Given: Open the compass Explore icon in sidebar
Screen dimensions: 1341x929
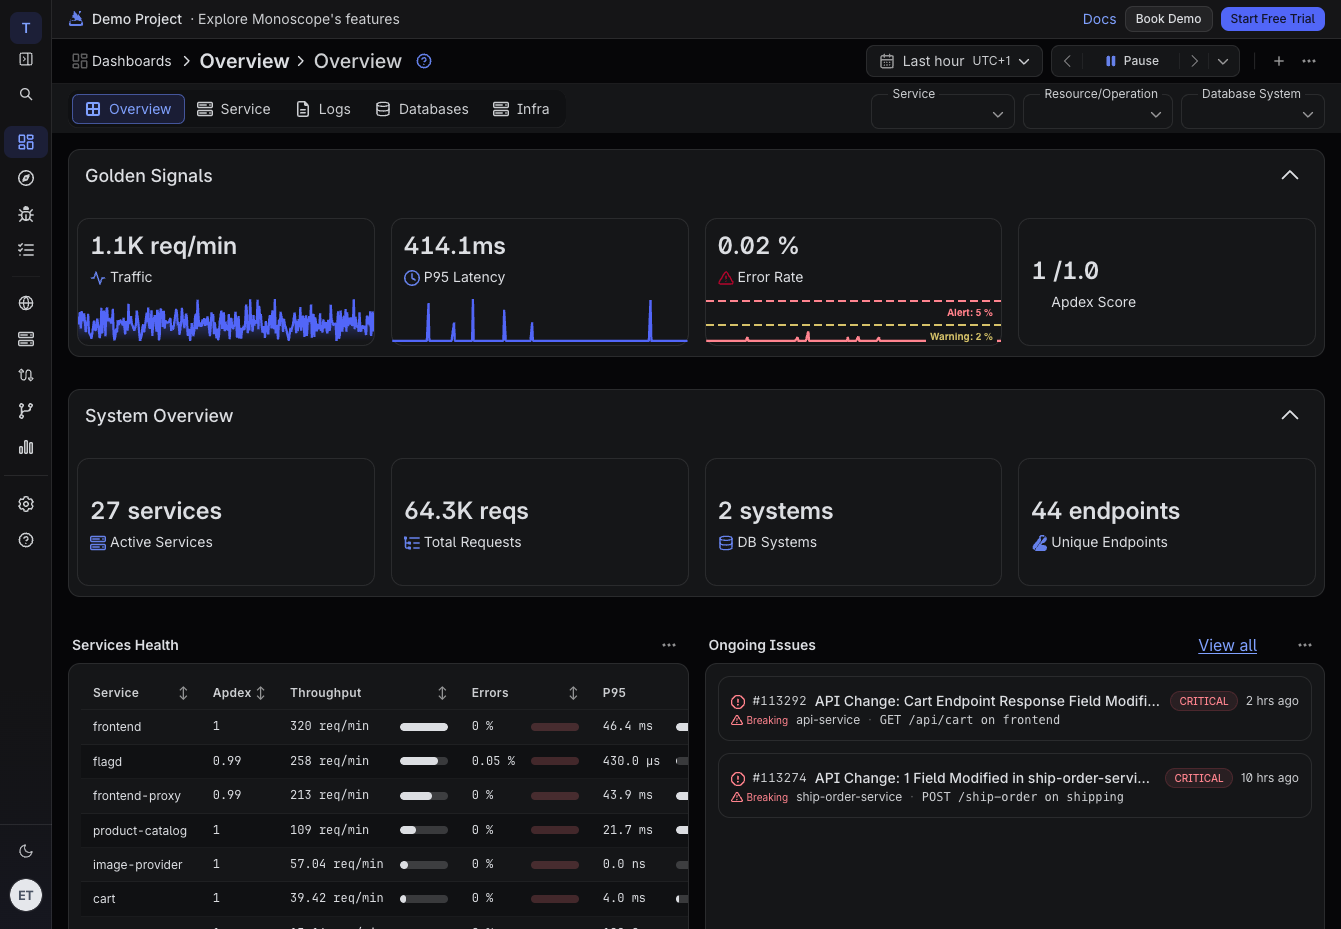Looking at the screenshot, I should click(26, 178).
